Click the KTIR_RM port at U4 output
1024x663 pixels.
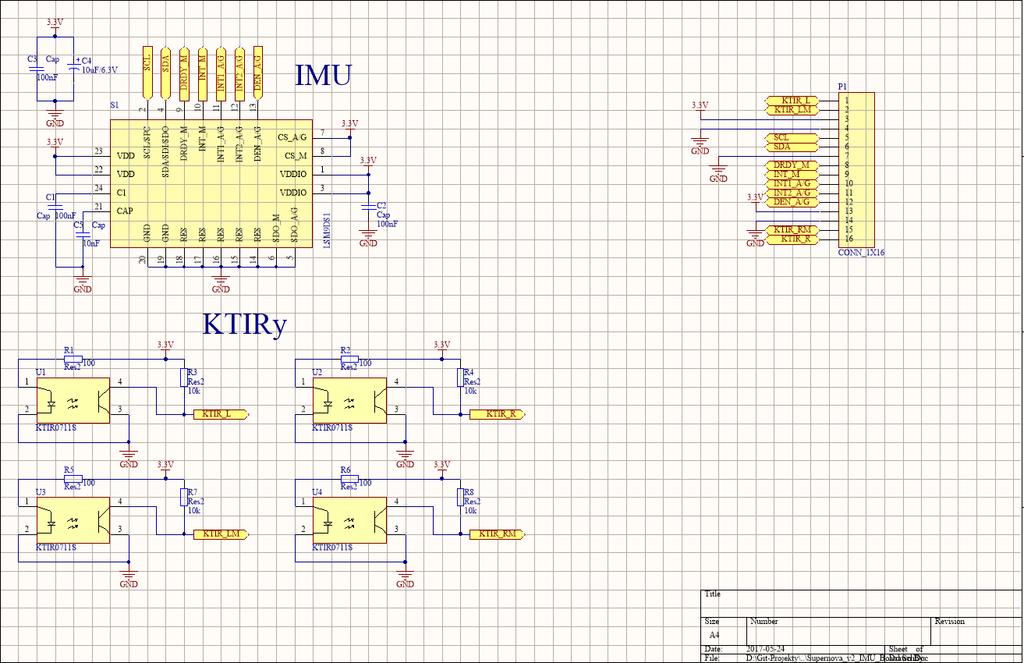pos(497,534)
